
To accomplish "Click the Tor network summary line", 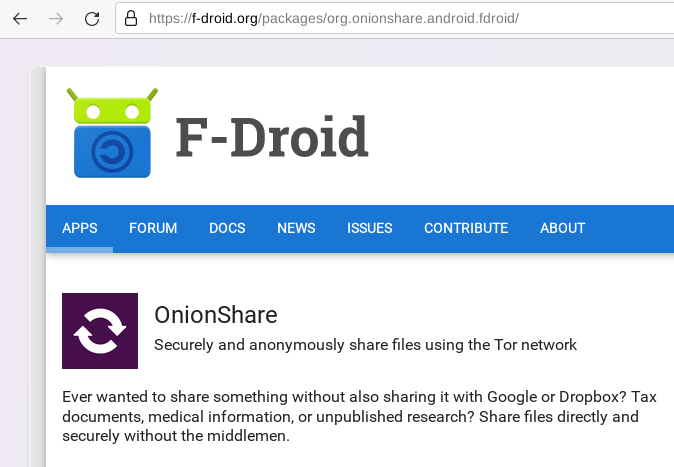I will pos(365,345).
